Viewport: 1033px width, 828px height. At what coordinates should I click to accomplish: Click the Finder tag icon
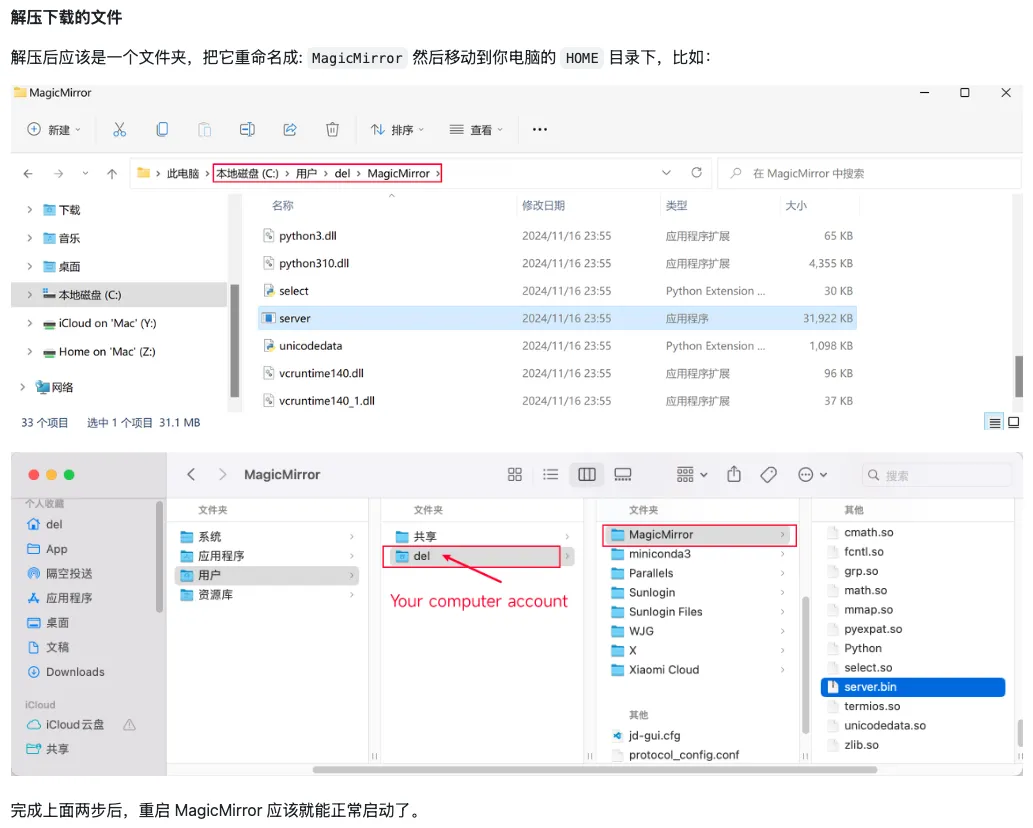tap(768, 474)
